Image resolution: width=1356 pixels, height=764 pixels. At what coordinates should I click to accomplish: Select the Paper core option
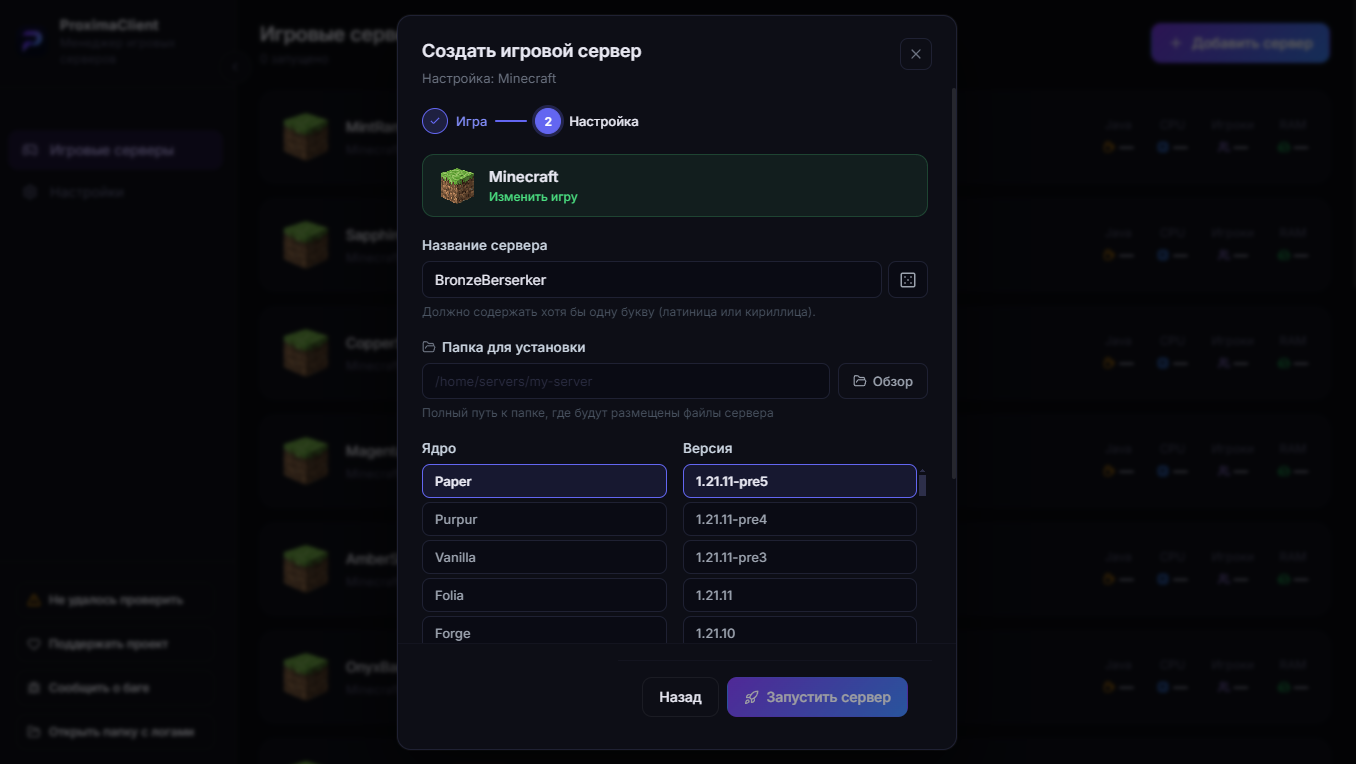(544, 481)
